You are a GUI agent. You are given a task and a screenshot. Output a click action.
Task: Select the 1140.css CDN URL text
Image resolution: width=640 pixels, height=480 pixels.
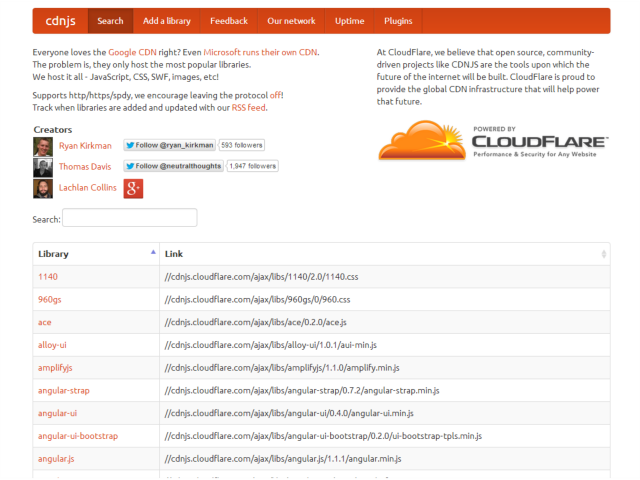[x=262, y=277]
